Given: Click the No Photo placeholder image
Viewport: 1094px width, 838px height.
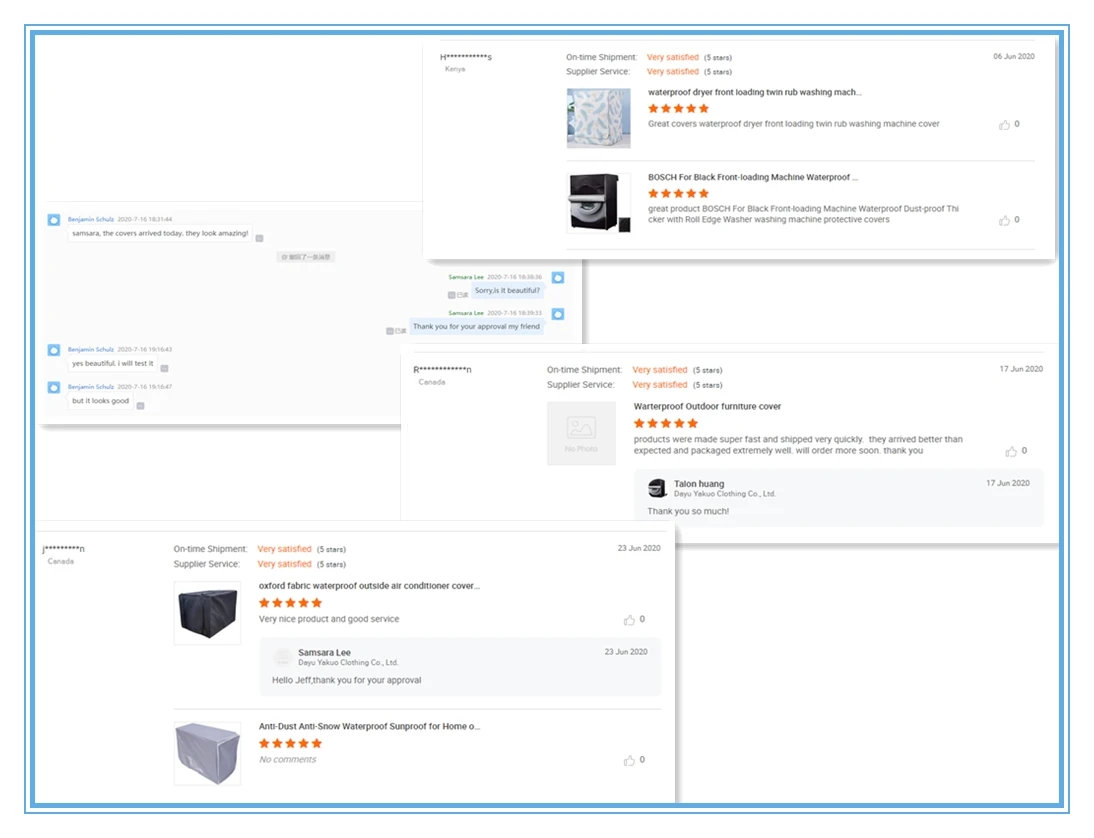Looking at the screenshot, I should click(581, 433).
